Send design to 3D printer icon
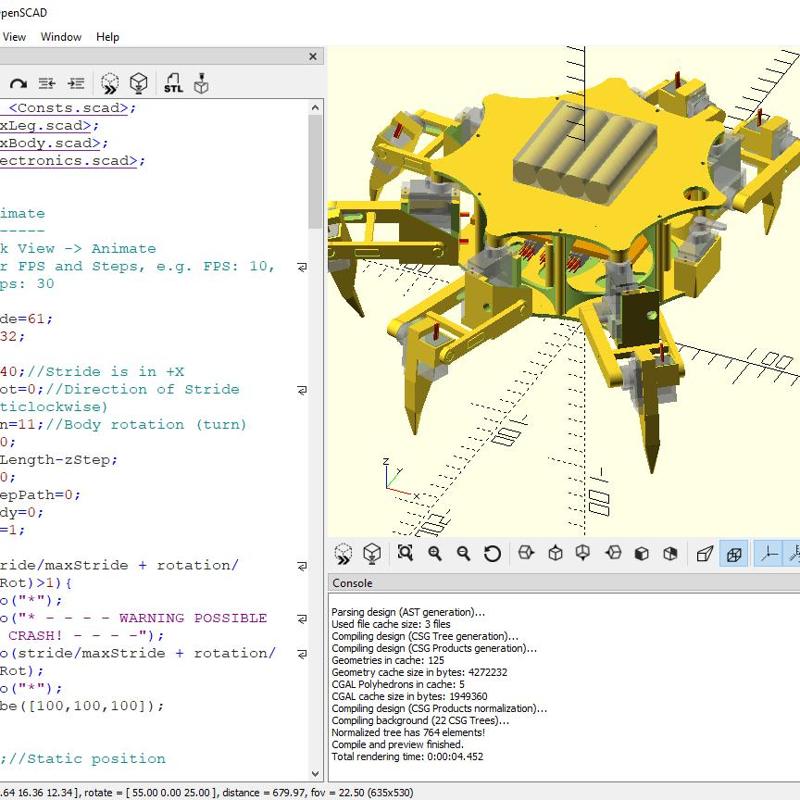 [202, 83]
